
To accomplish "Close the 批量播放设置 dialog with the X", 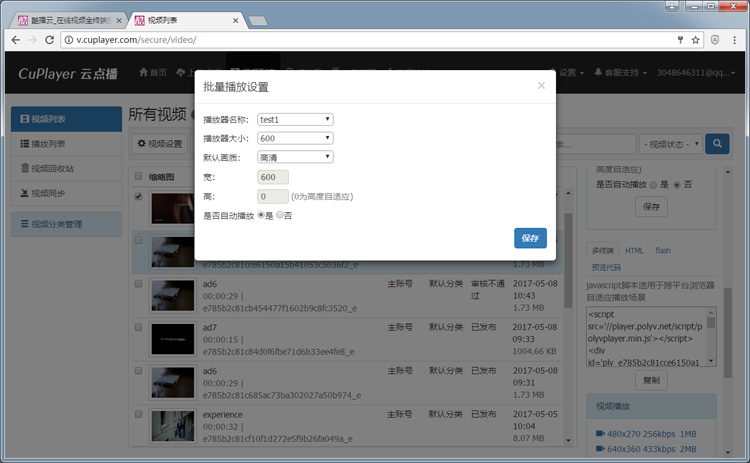I will pyautogui.click(x=541, y=86).
